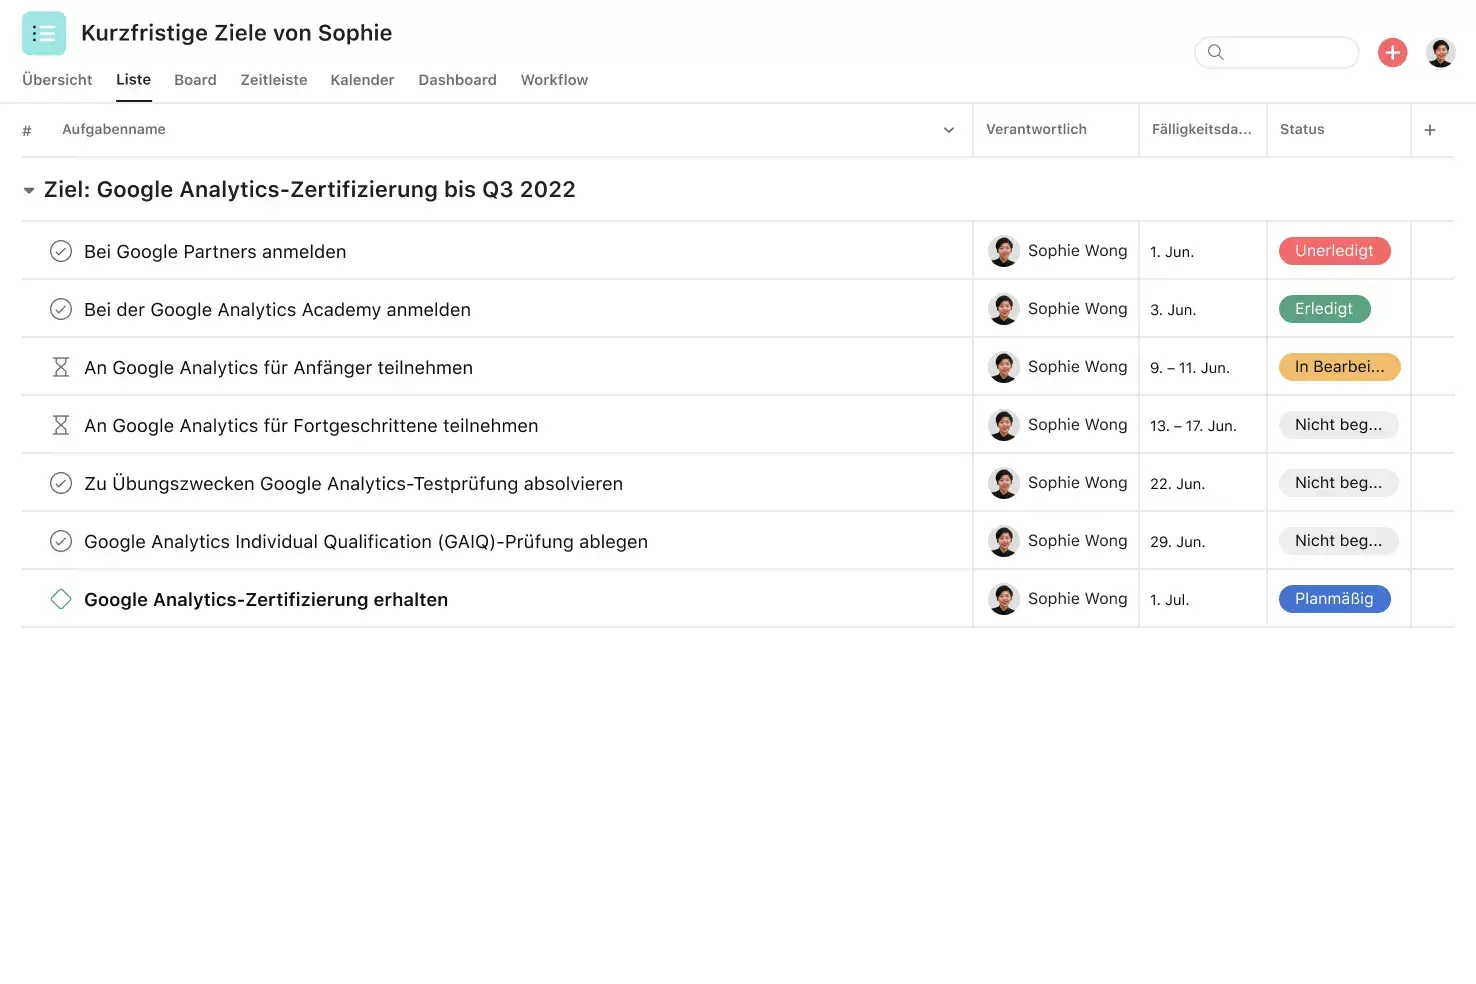Open the Unerledigt status dropdown
This screenshot has width=1476, height=984.
click(x=1334, y=251)
